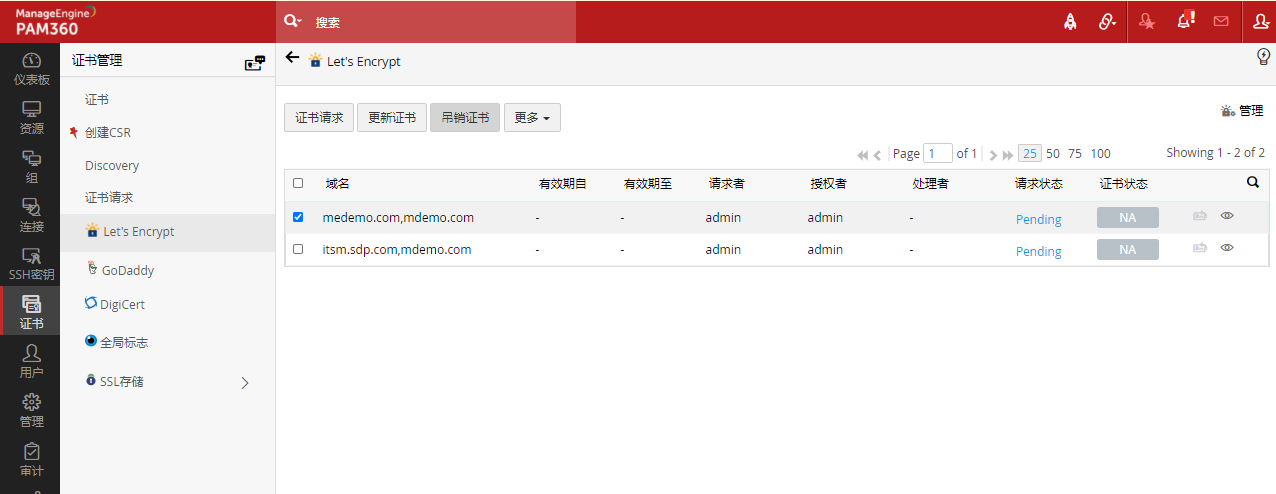View details eye icon for itsm.sdp.com row
Viewport: 1276px width, 494px height.
pyautogui.click(x=1227, y=248)
